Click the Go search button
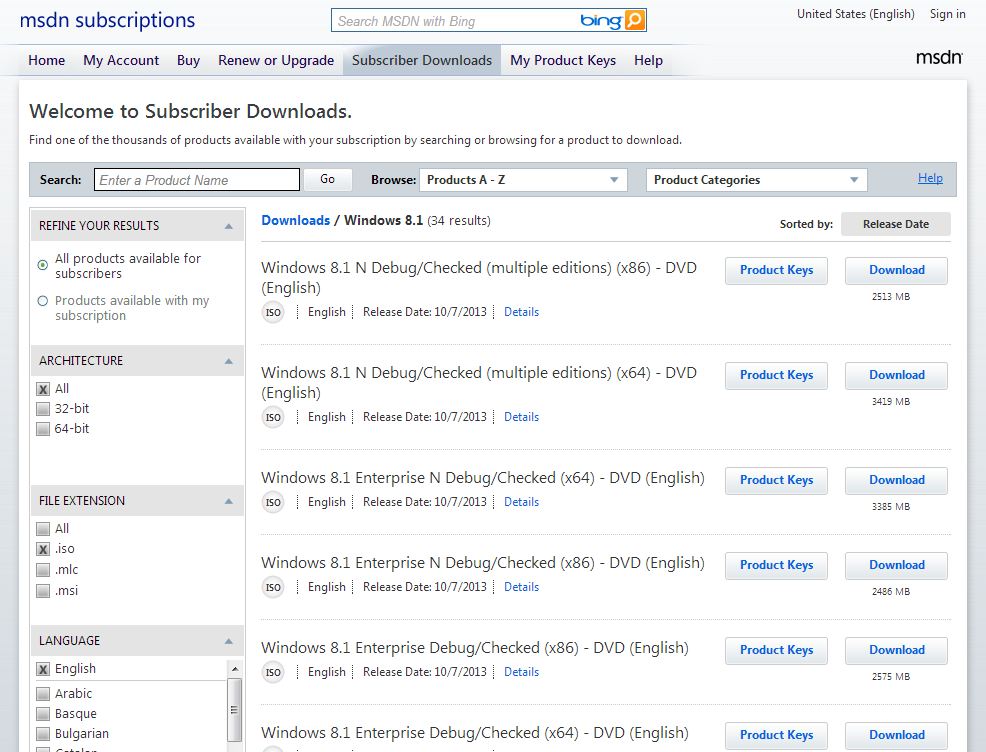 [327, 179]
